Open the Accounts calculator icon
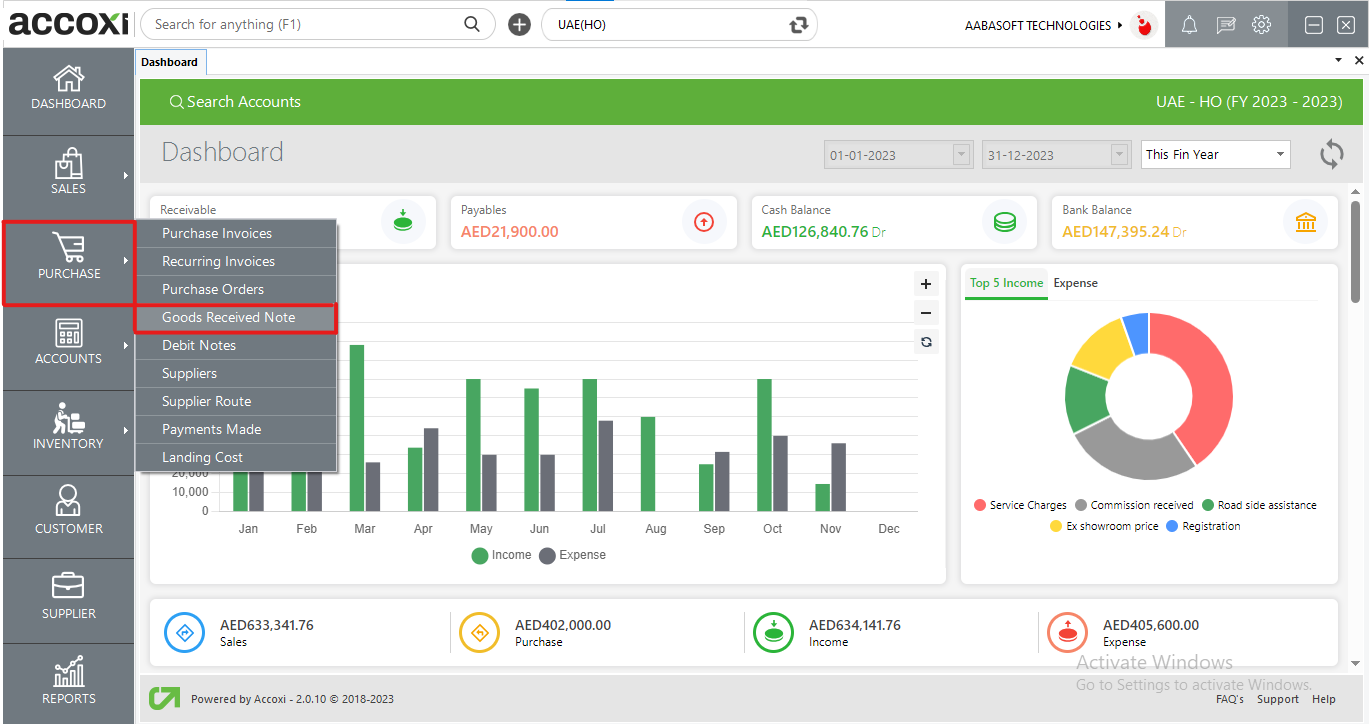The image size is (1369, 724). [x=68, y=333]
